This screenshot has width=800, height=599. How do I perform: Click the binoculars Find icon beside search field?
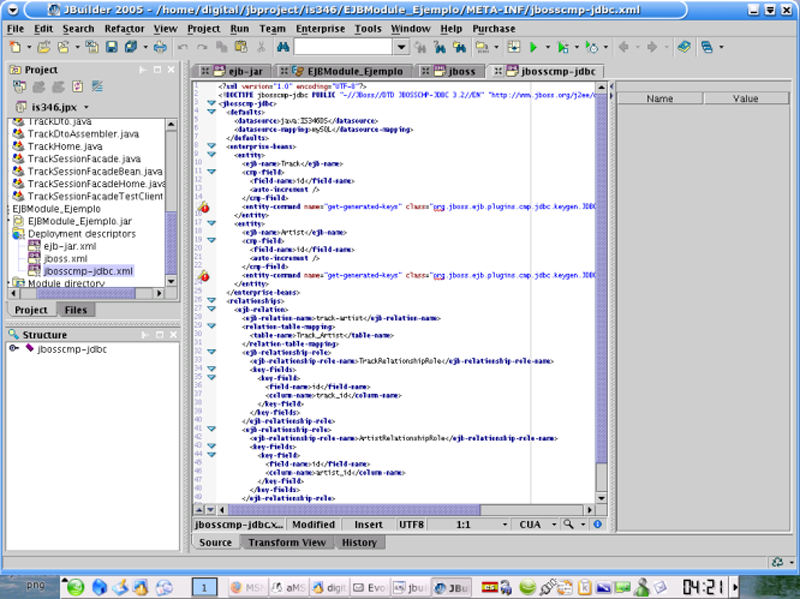283,47
